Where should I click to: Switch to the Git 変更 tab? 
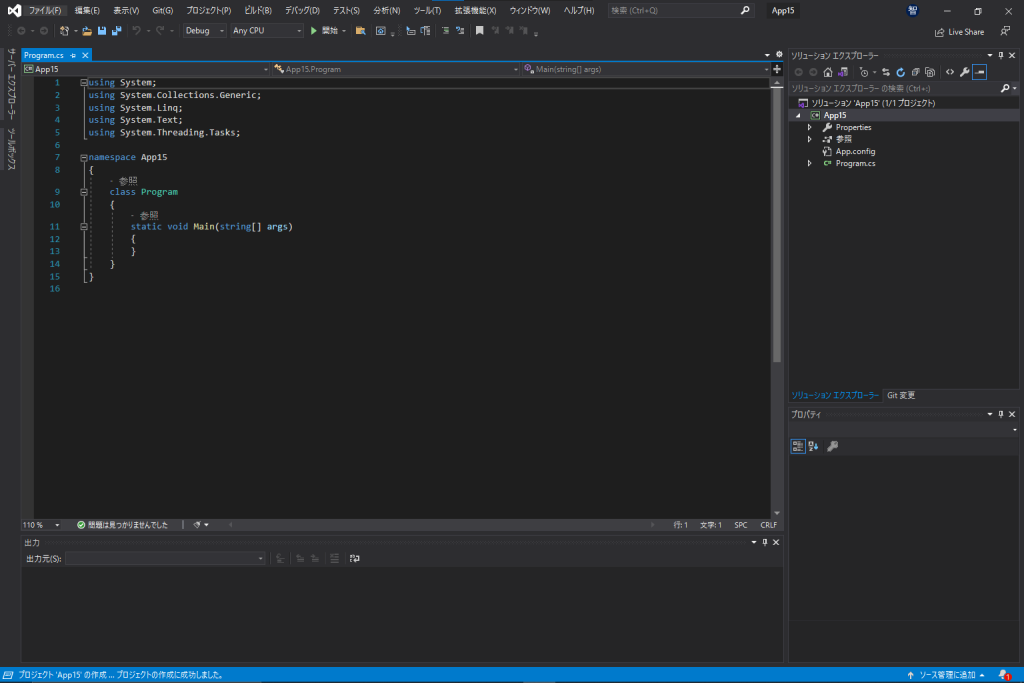[900, 395]
